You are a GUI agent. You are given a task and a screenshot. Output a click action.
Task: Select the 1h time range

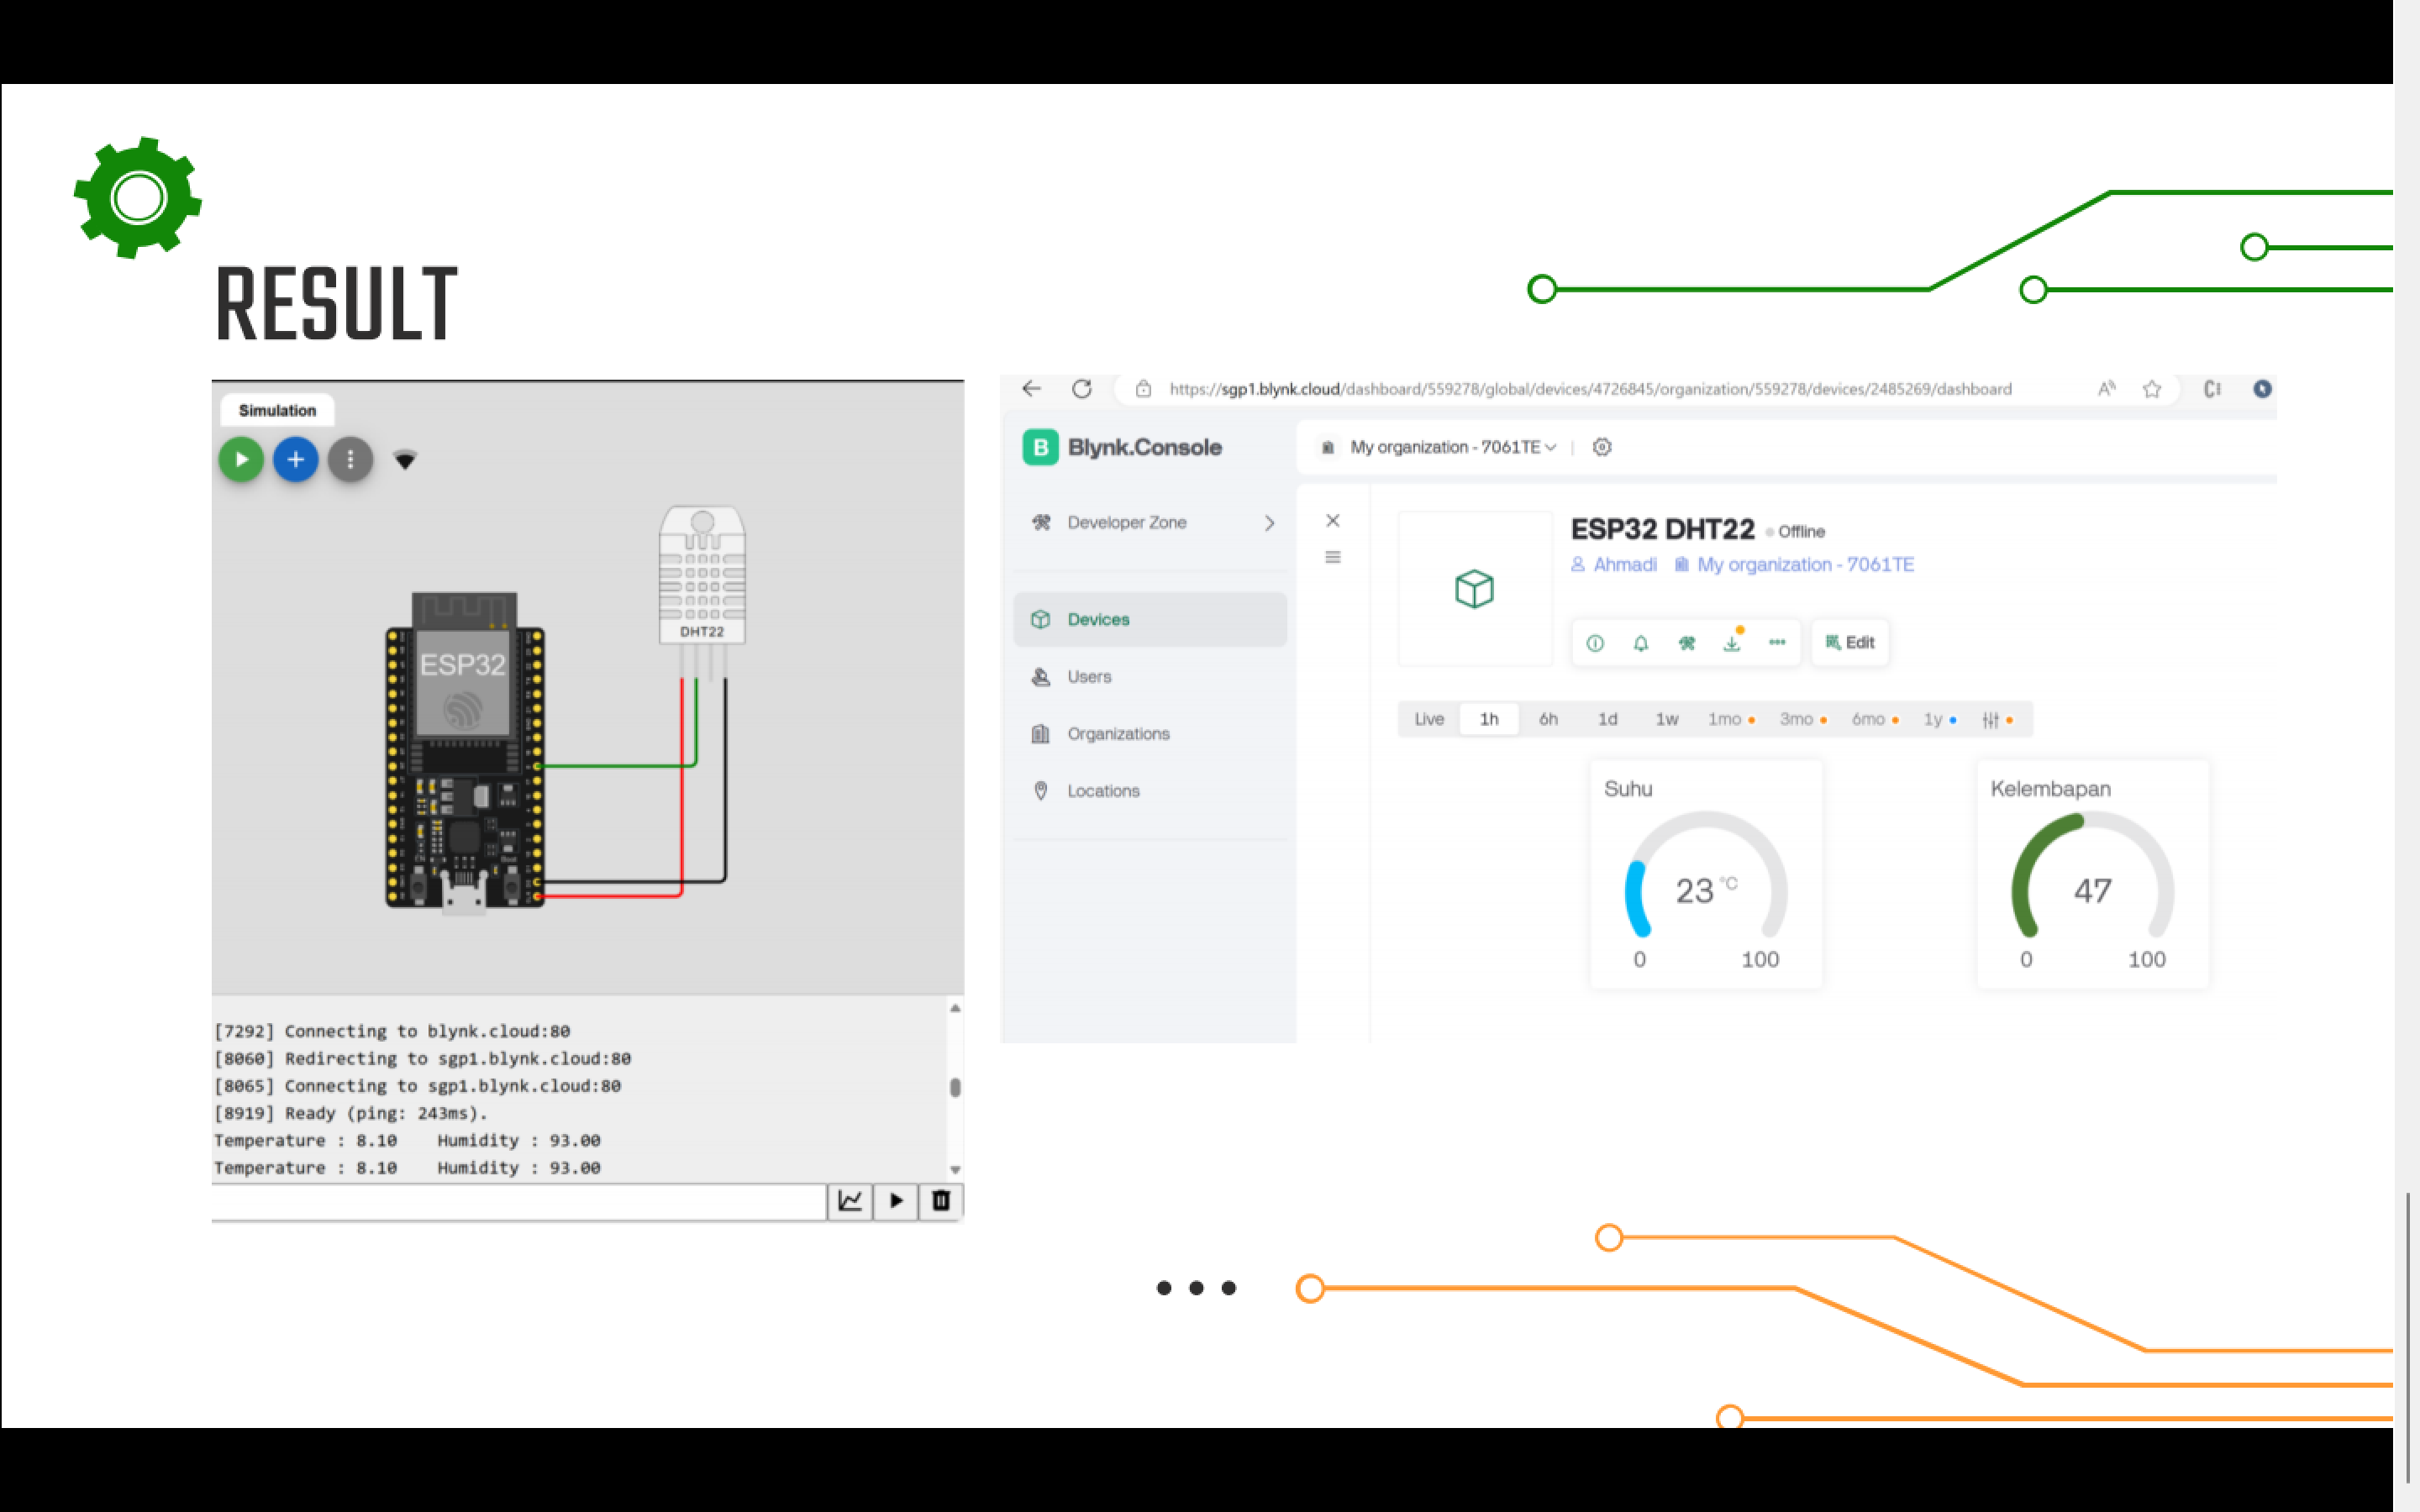(x=1489, y=719)
